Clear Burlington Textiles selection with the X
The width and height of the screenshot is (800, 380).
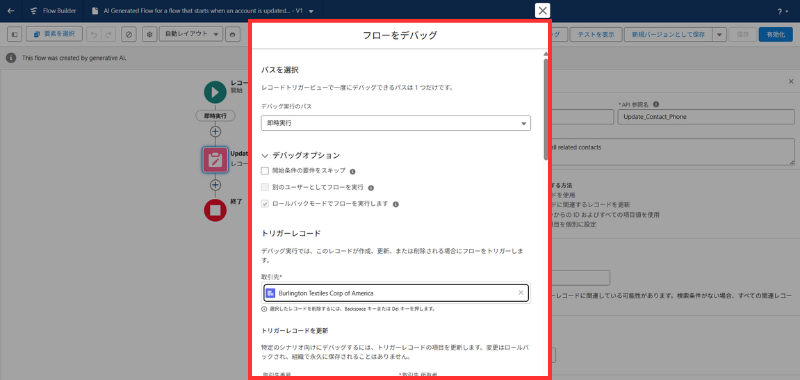coord(520,293)
